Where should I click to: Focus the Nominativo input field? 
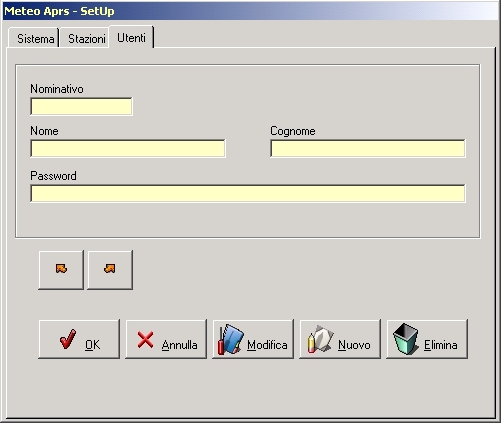click(x=81, y=106)
